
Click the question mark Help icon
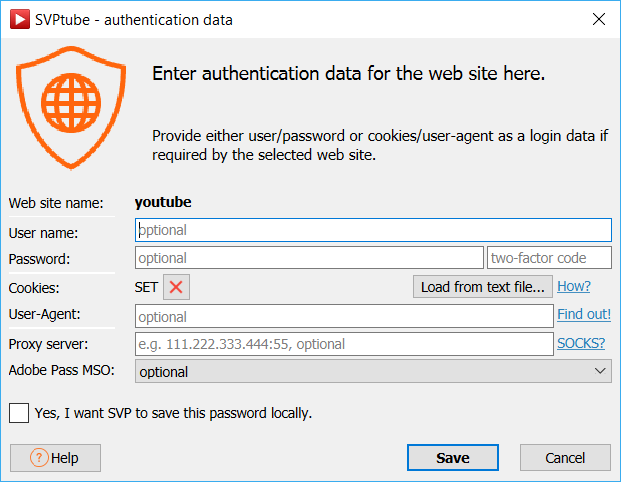click(39, 458)
